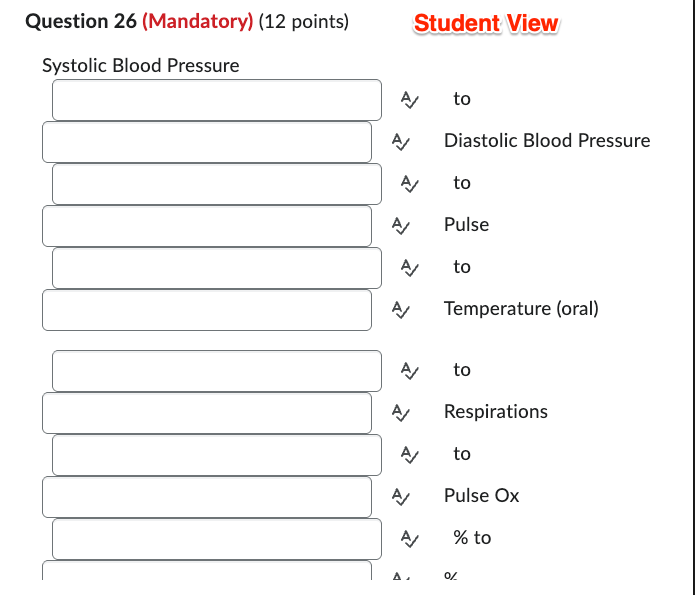Click spellcheck icon beside 'to' under Diastolic label

click(x=409, y=184)
